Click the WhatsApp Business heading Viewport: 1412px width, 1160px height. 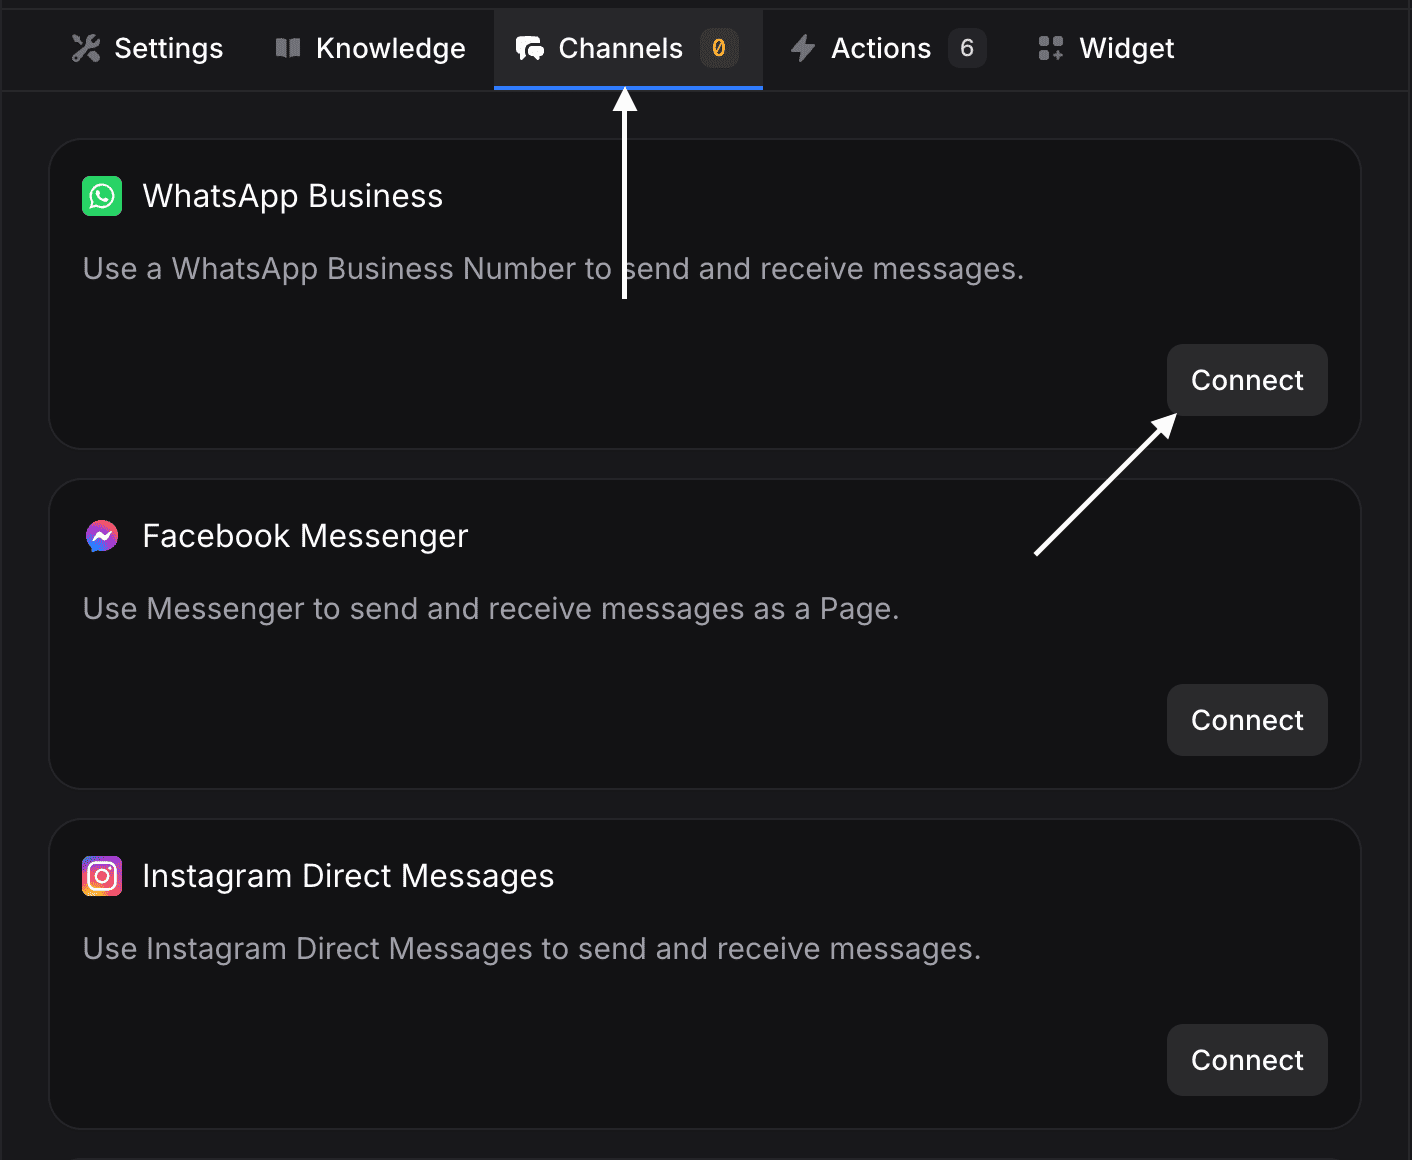coord(292,197)
